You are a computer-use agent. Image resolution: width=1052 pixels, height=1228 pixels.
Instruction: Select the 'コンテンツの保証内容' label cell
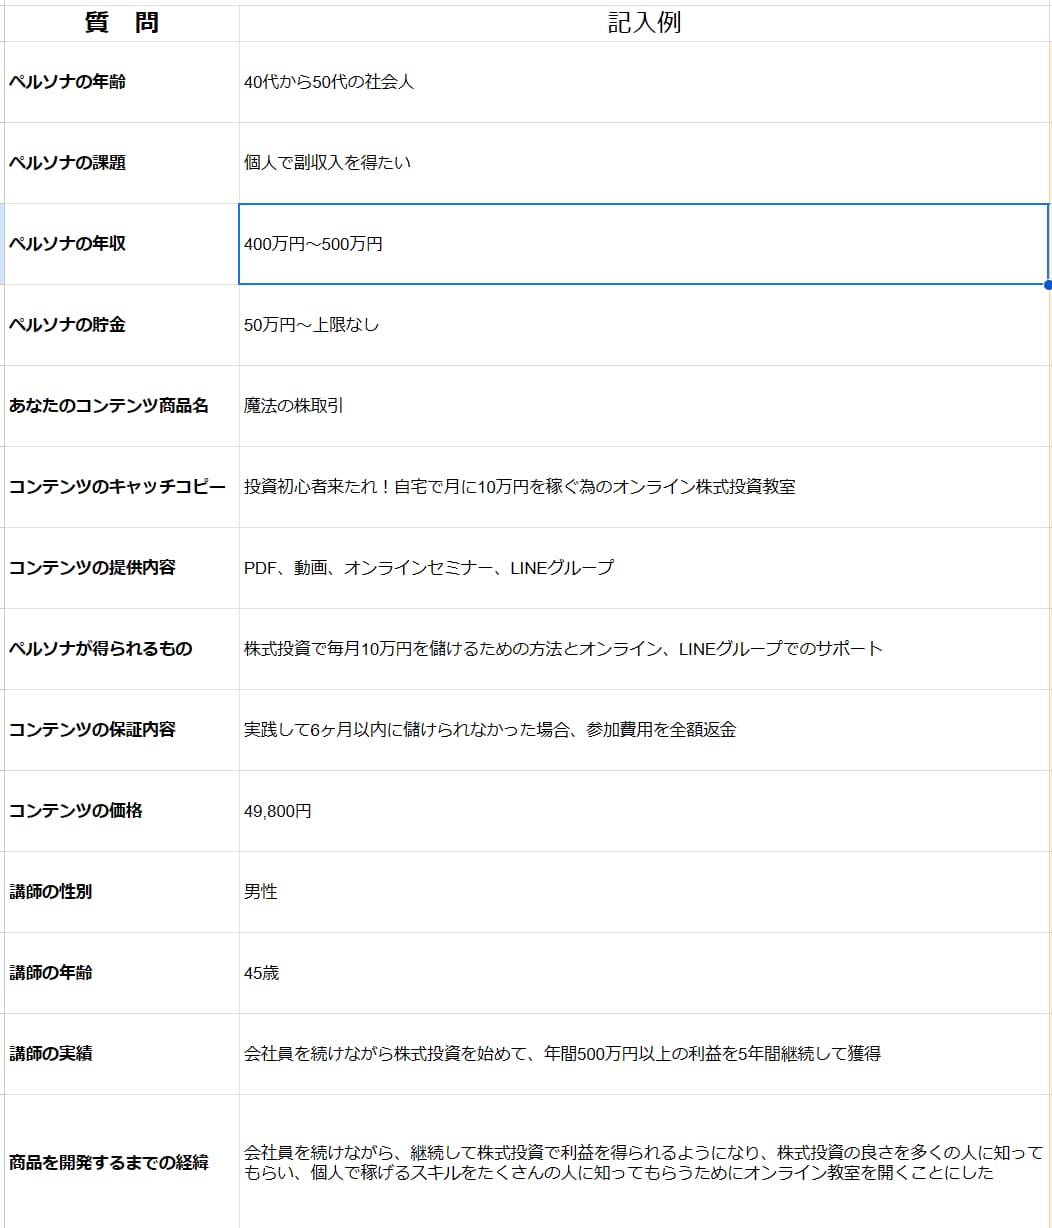point(122,730)
